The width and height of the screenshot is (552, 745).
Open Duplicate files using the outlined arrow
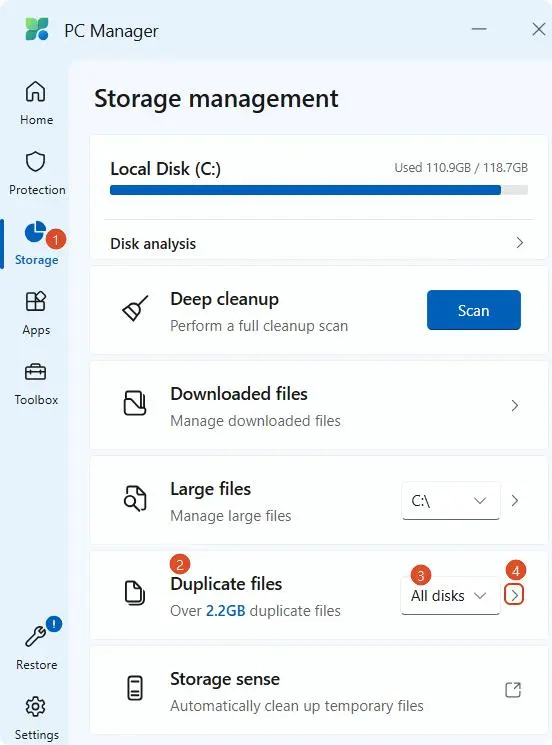pyautogui.click(x=514, y=595)
